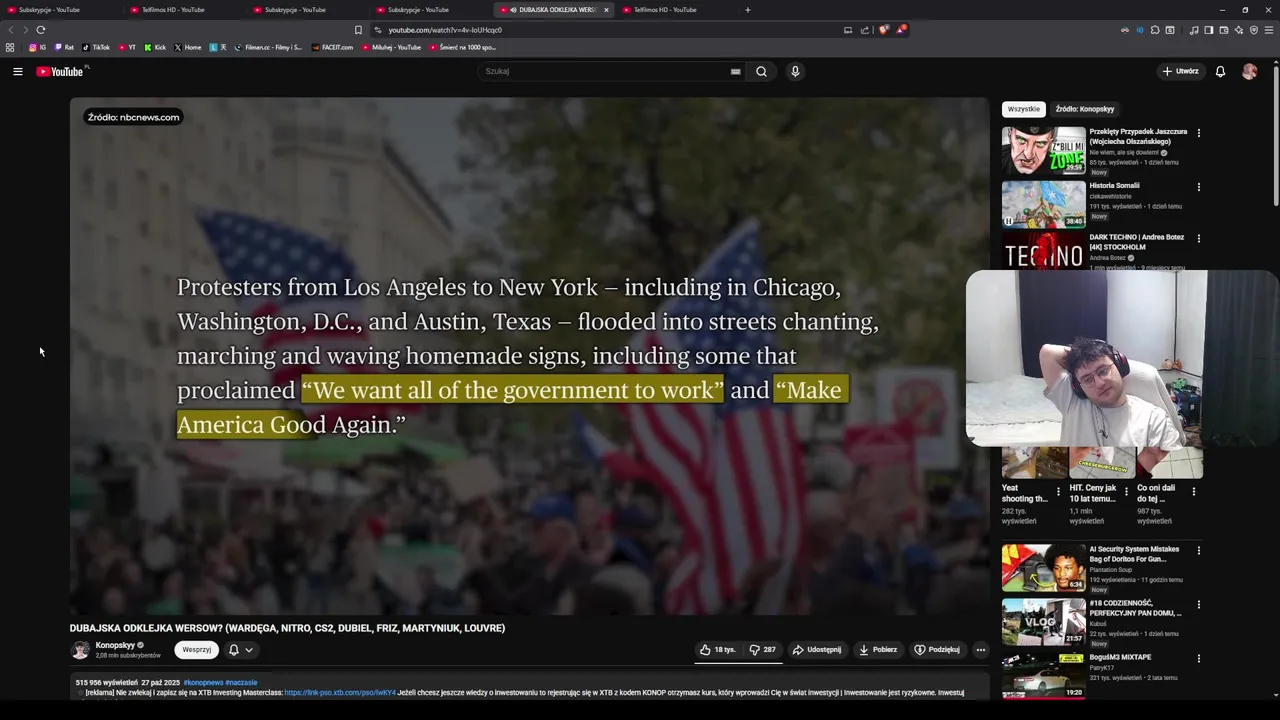Open the Kick bookmark
Viewport: 1280px width, 720px height.
point(155,47)
